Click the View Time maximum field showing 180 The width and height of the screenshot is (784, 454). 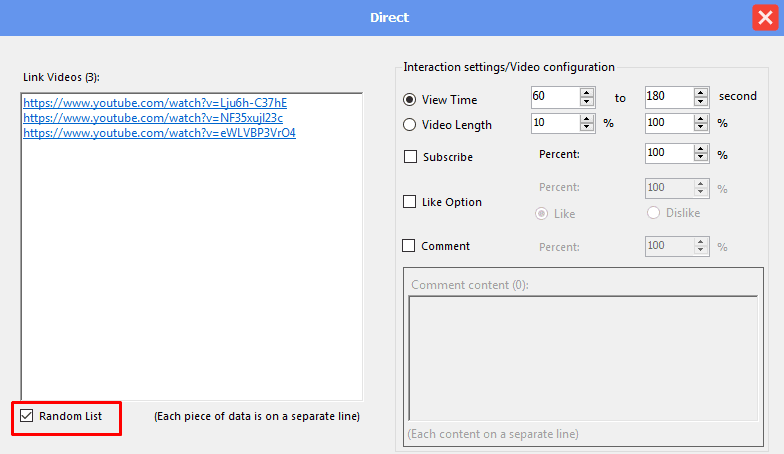pyautogui.click(x=670, y=96)
